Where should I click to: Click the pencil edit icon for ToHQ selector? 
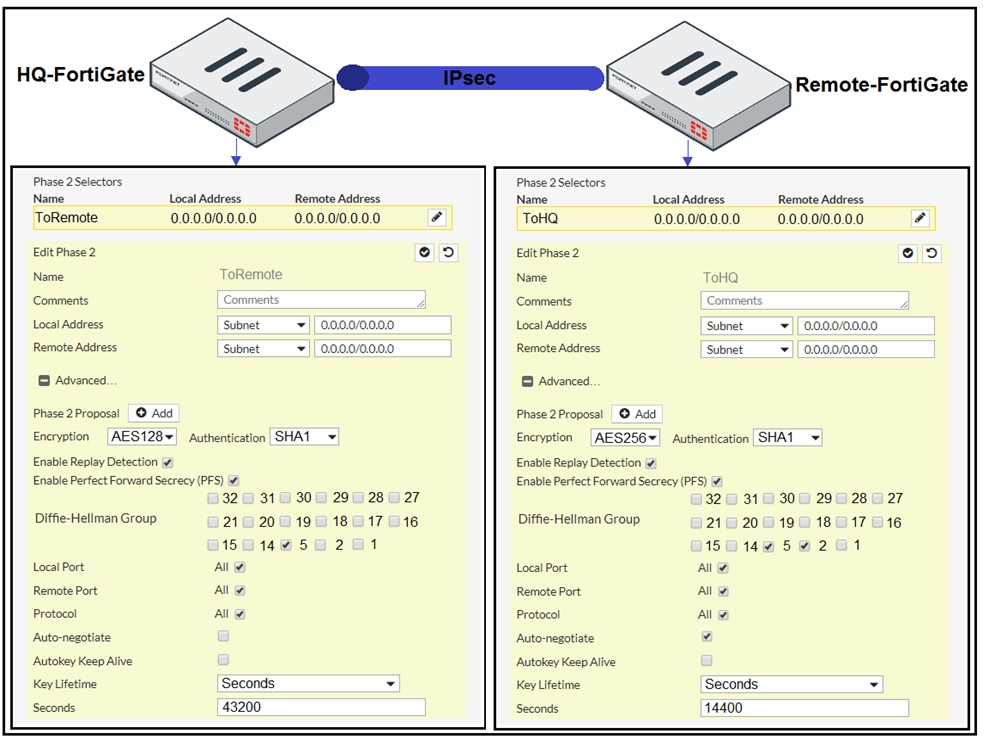pyautogui.click(x=920, y=218)
